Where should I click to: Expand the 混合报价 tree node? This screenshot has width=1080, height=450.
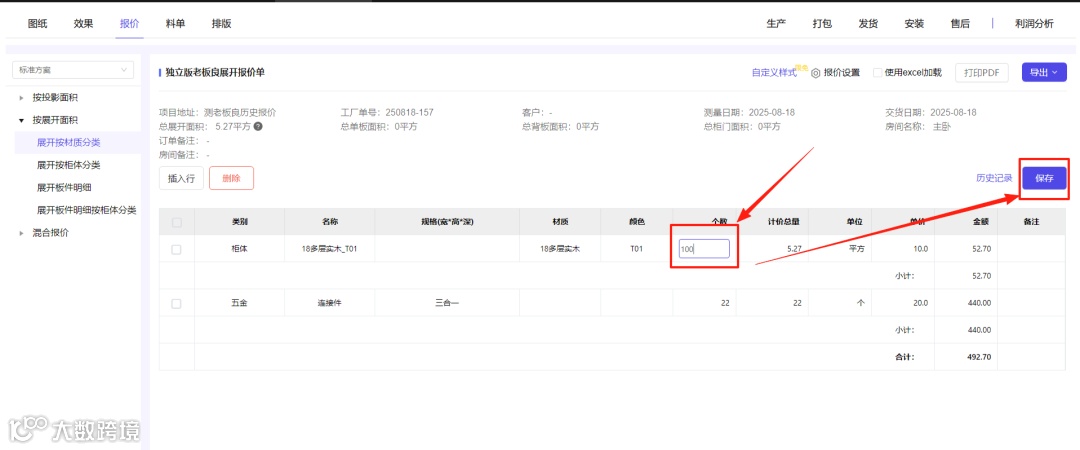click(21, 233)
